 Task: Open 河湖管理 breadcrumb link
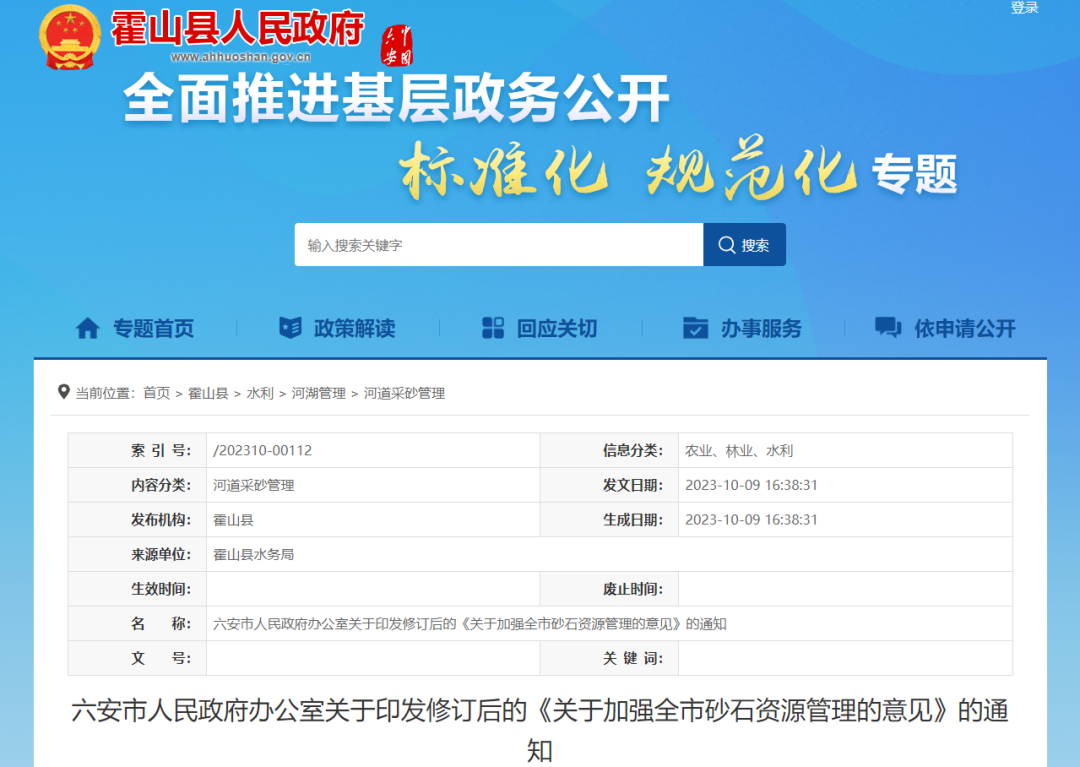(318, 394)
